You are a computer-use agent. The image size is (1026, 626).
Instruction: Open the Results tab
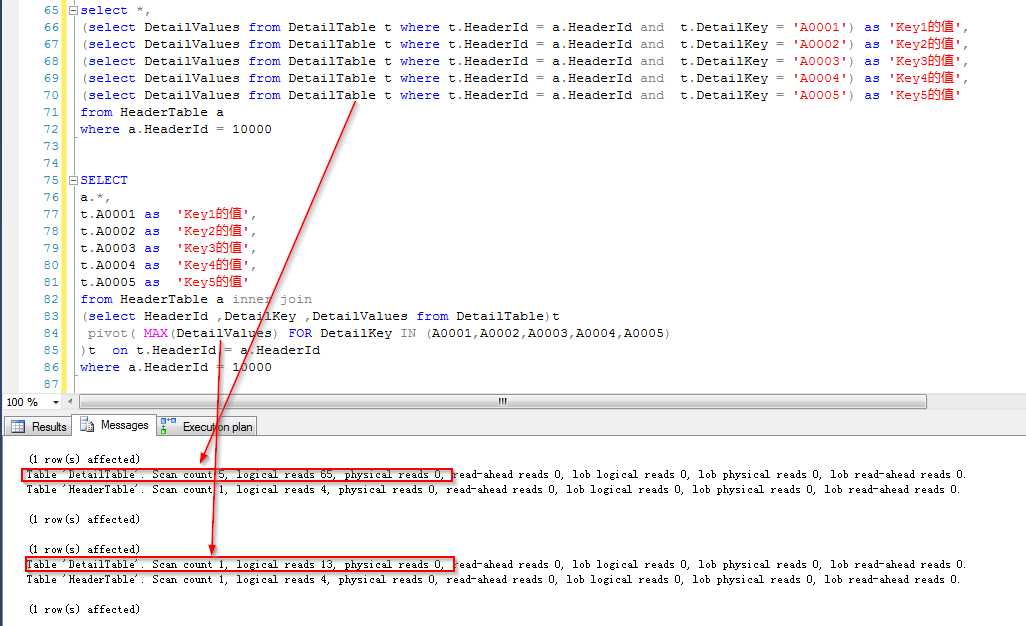coord(39,426)
